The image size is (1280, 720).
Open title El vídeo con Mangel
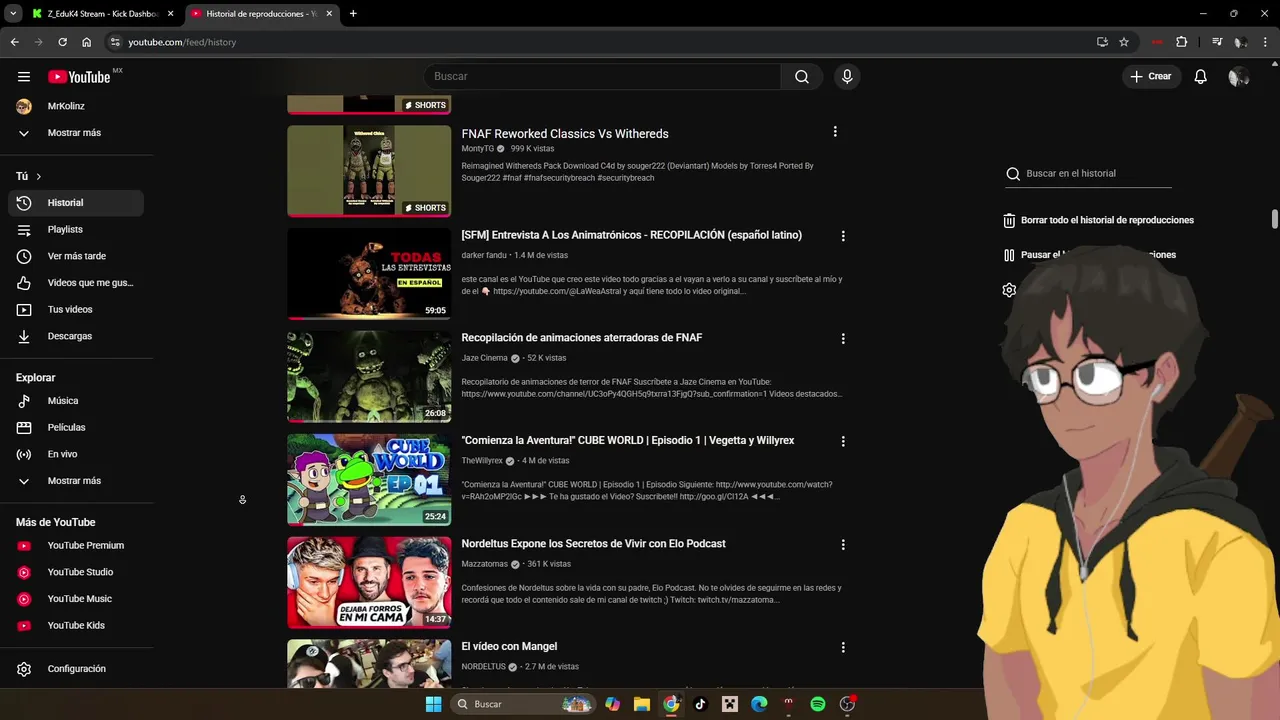tap(509, 647)
